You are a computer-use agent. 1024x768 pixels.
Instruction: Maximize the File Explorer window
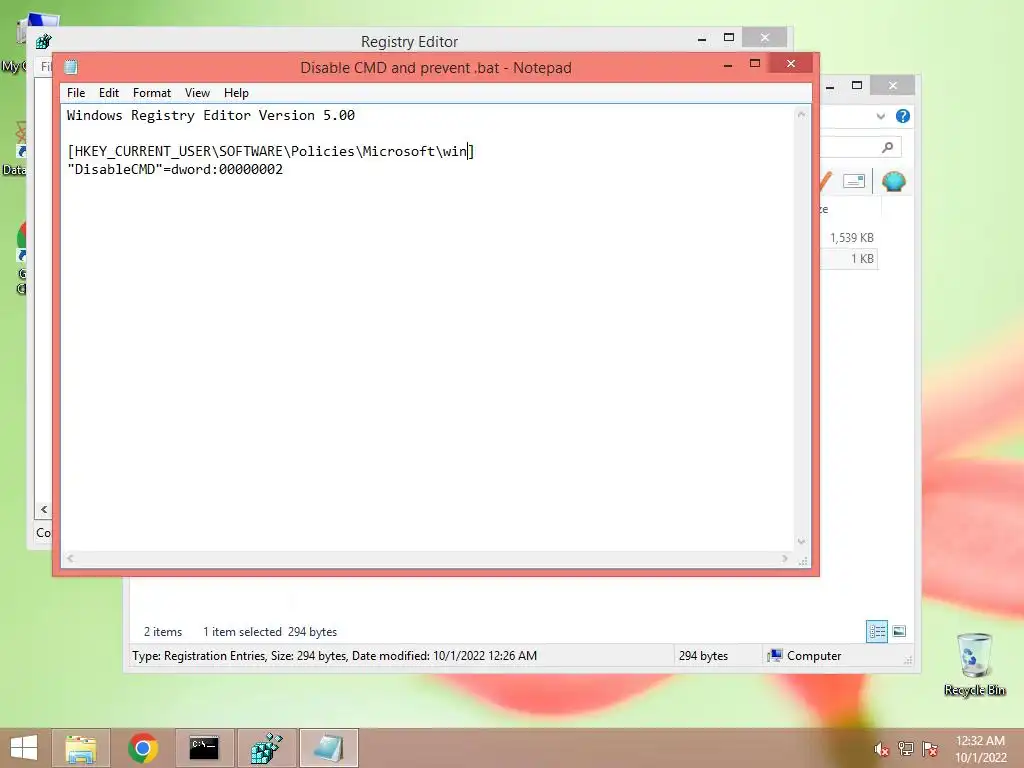tap(857, 86)
